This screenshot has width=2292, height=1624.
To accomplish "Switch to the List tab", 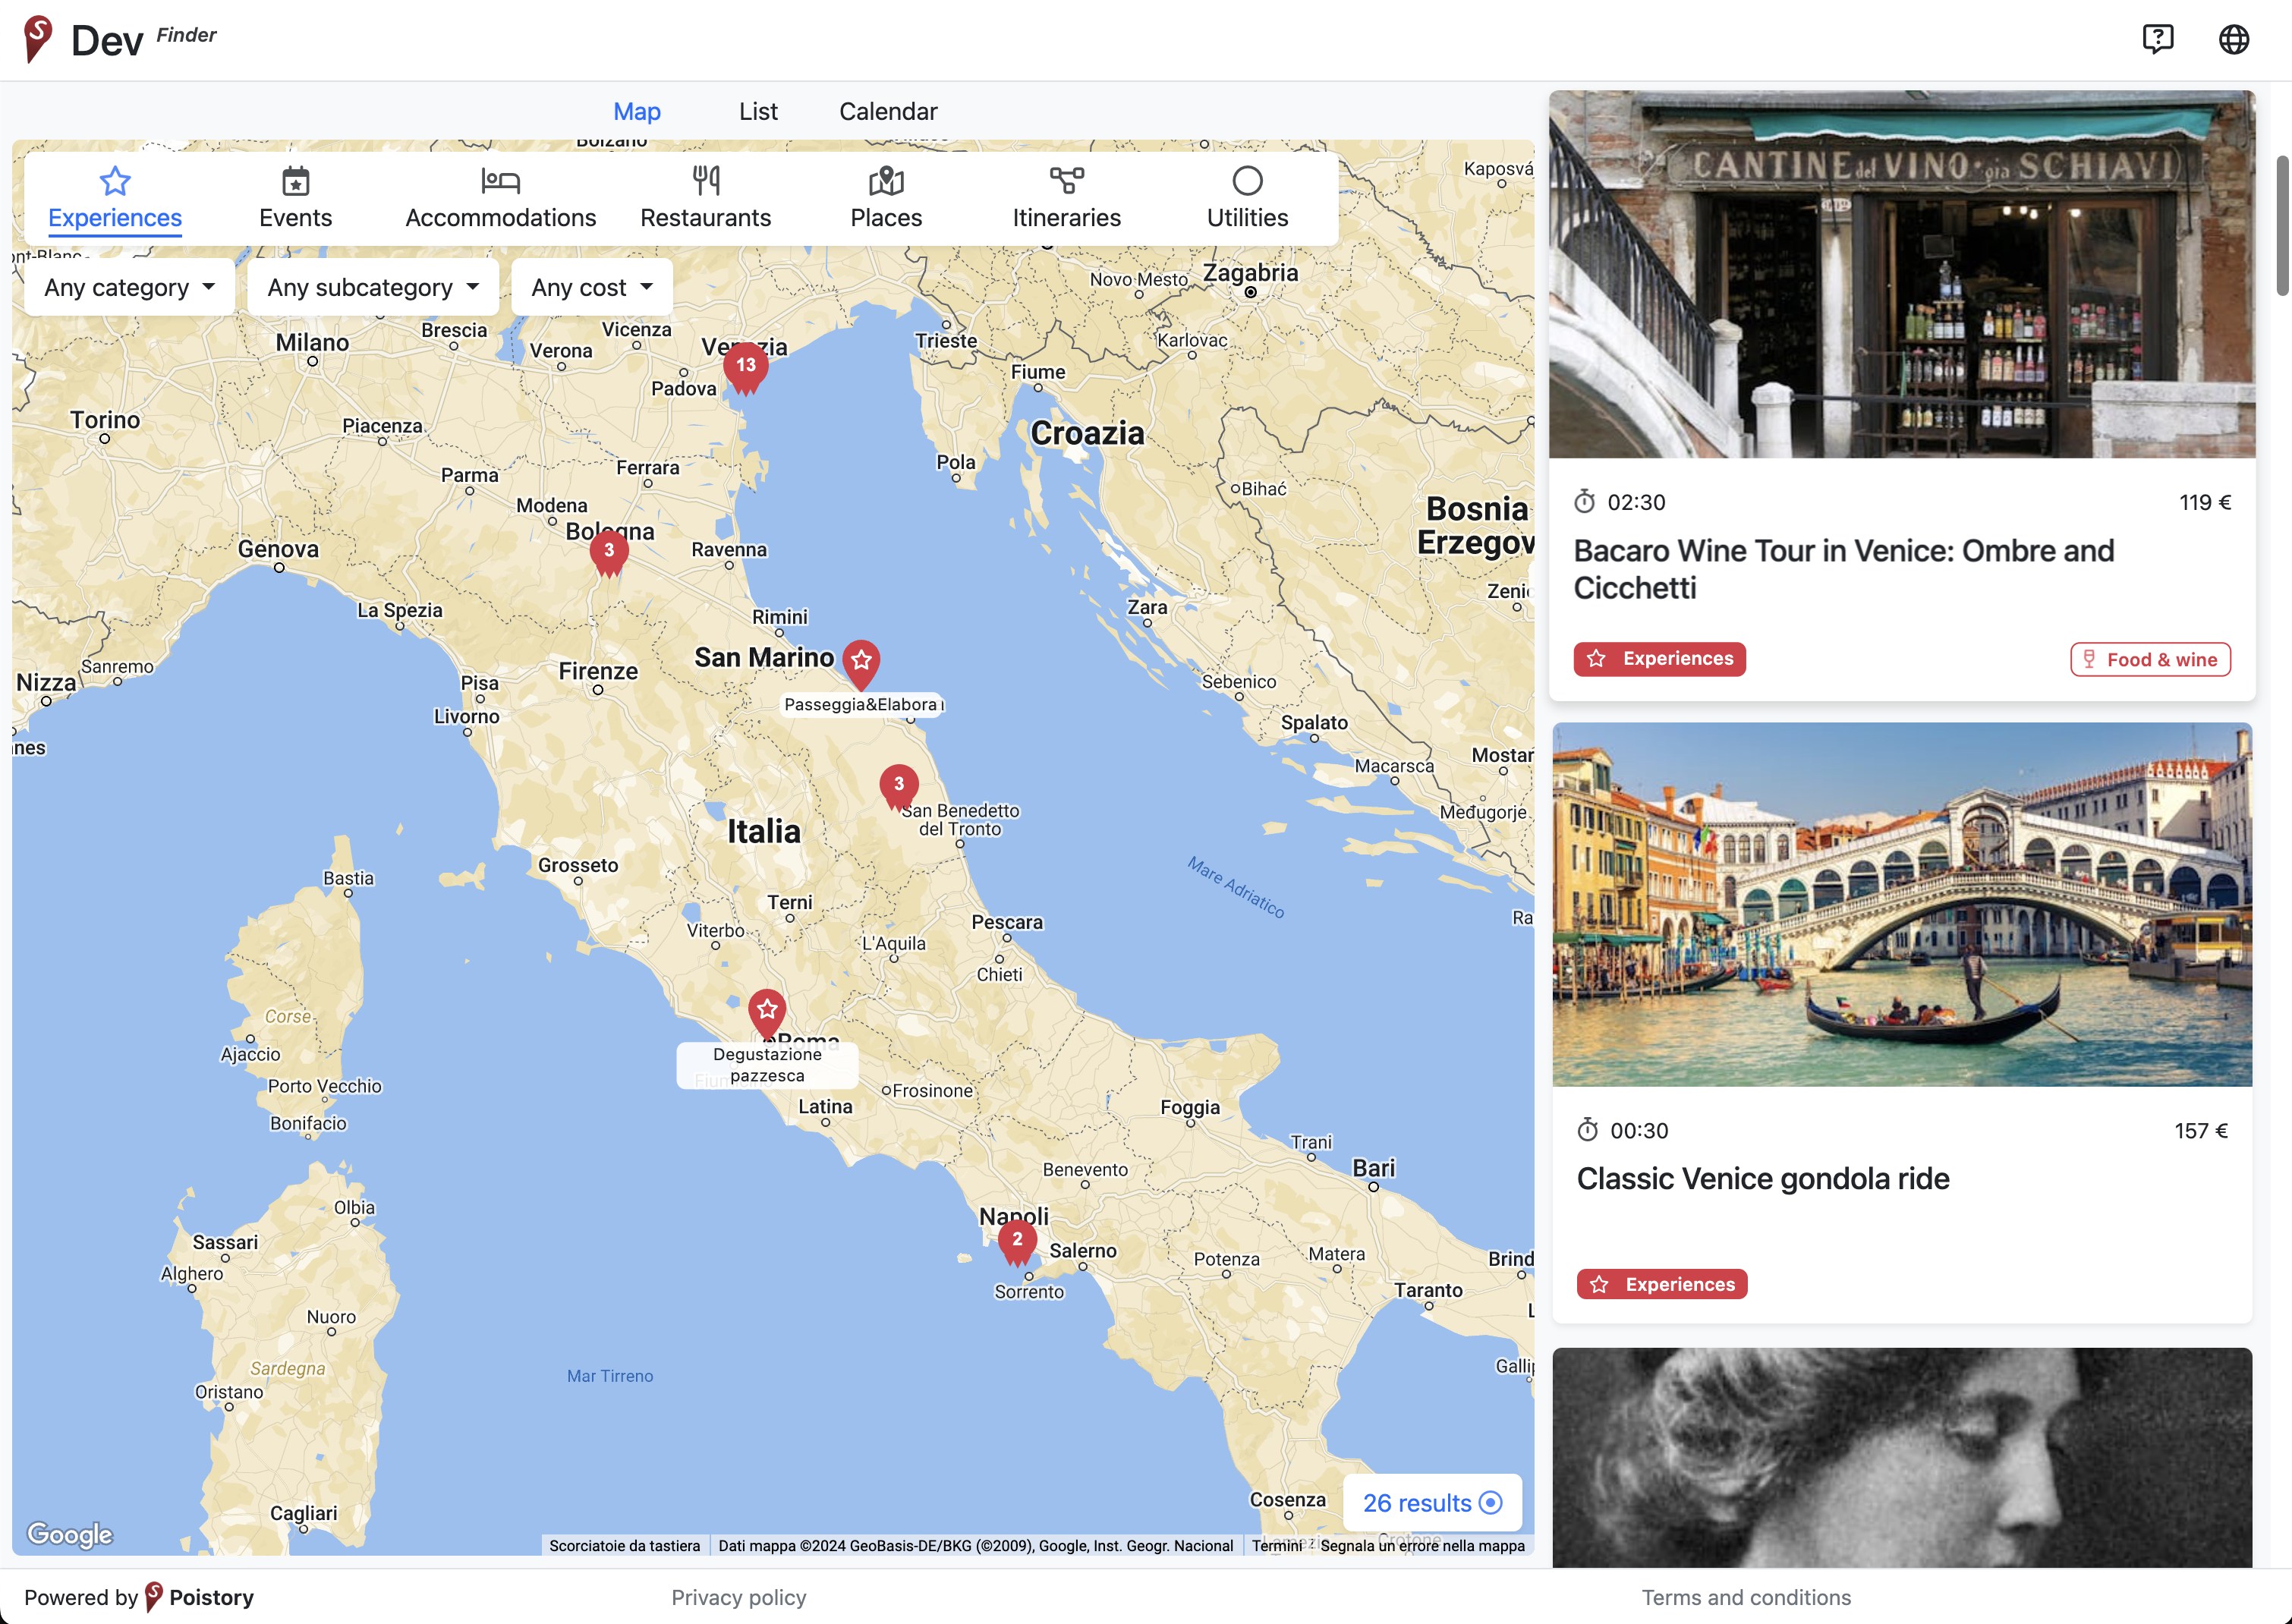I will [758, 111].
